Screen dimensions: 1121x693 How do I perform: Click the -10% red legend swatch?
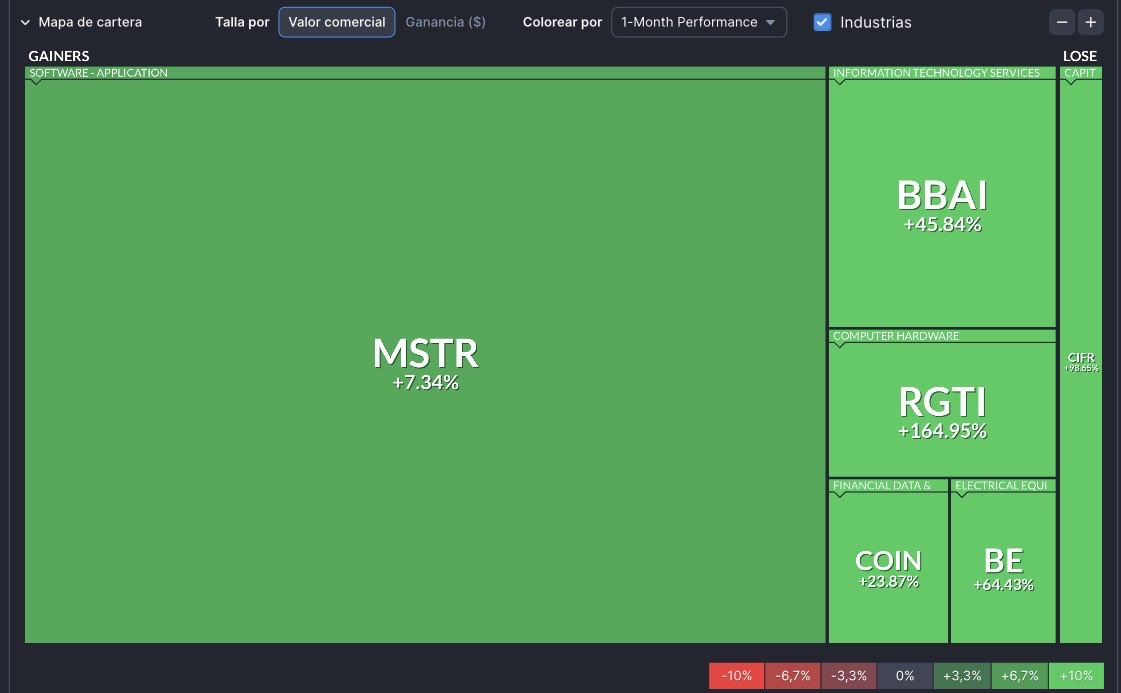click(x=736, y=676)
